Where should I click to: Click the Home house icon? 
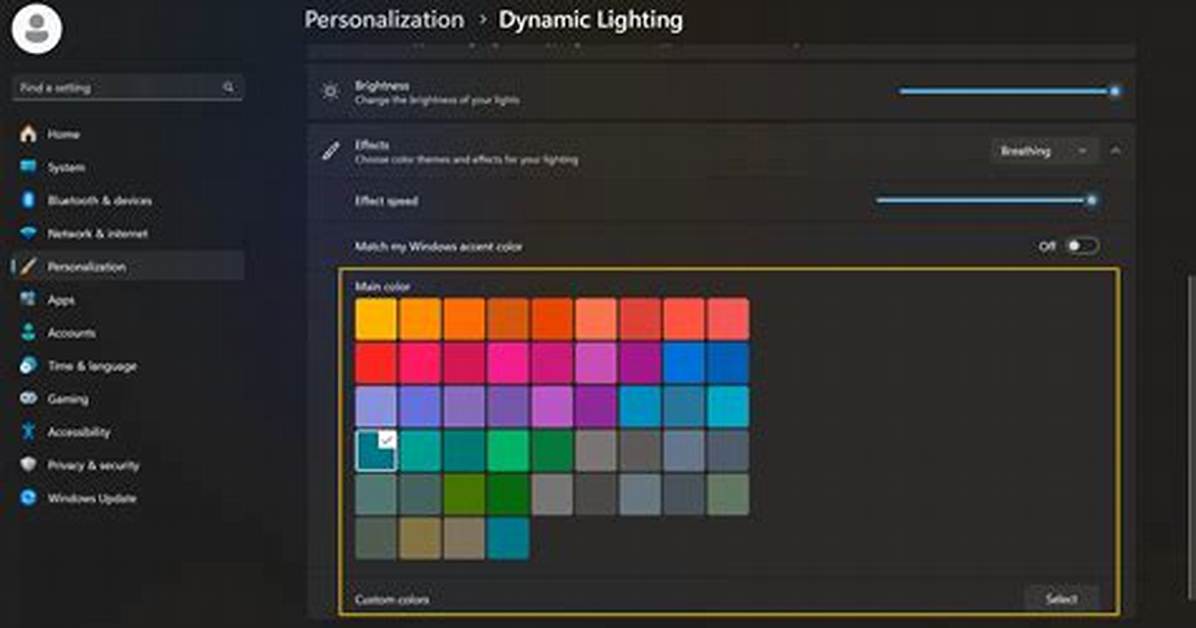pos(28,134)
